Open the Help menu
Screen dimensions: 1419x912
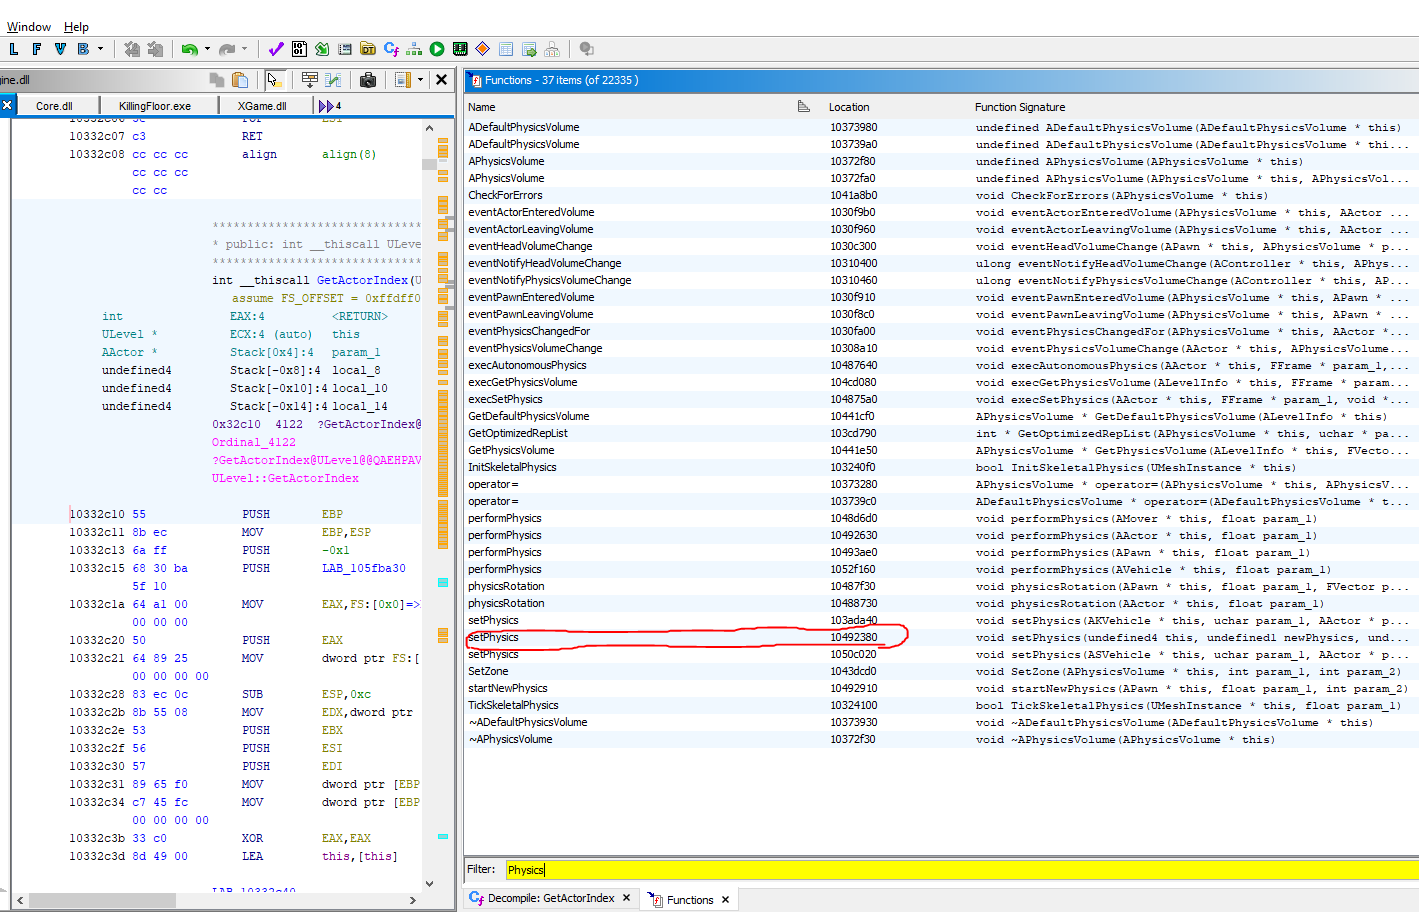point(76,27)
